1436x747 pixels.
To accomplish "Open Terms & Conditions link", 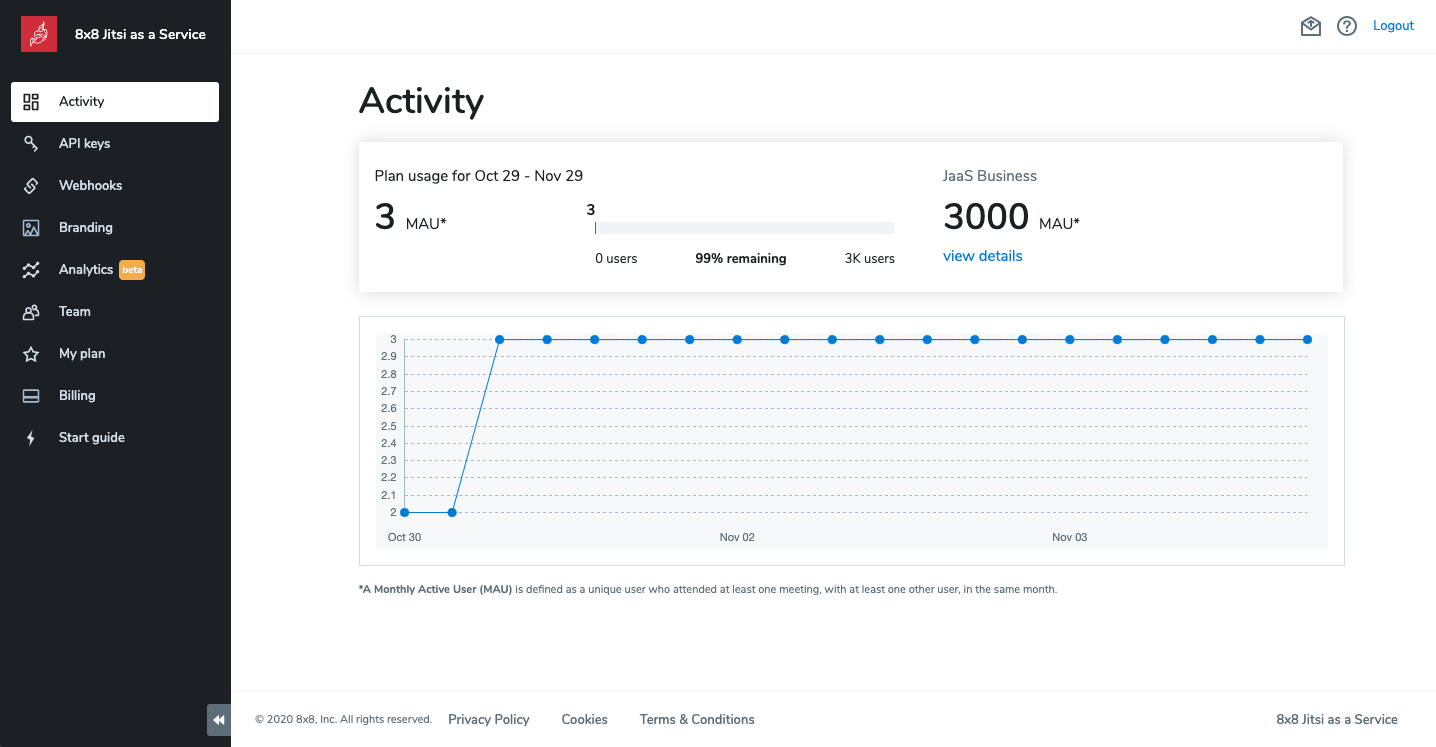I will (697, 719).
